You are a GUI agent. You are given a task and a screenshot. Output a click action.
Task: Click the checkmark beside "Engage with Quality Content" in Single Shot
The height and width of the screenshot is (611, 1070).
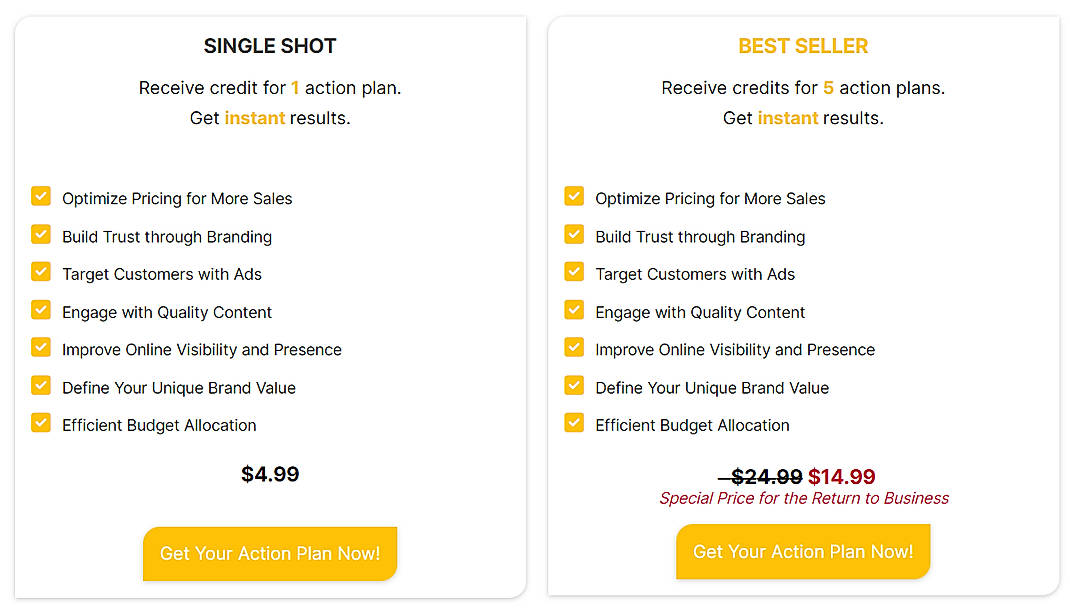(x=41, y=310)
